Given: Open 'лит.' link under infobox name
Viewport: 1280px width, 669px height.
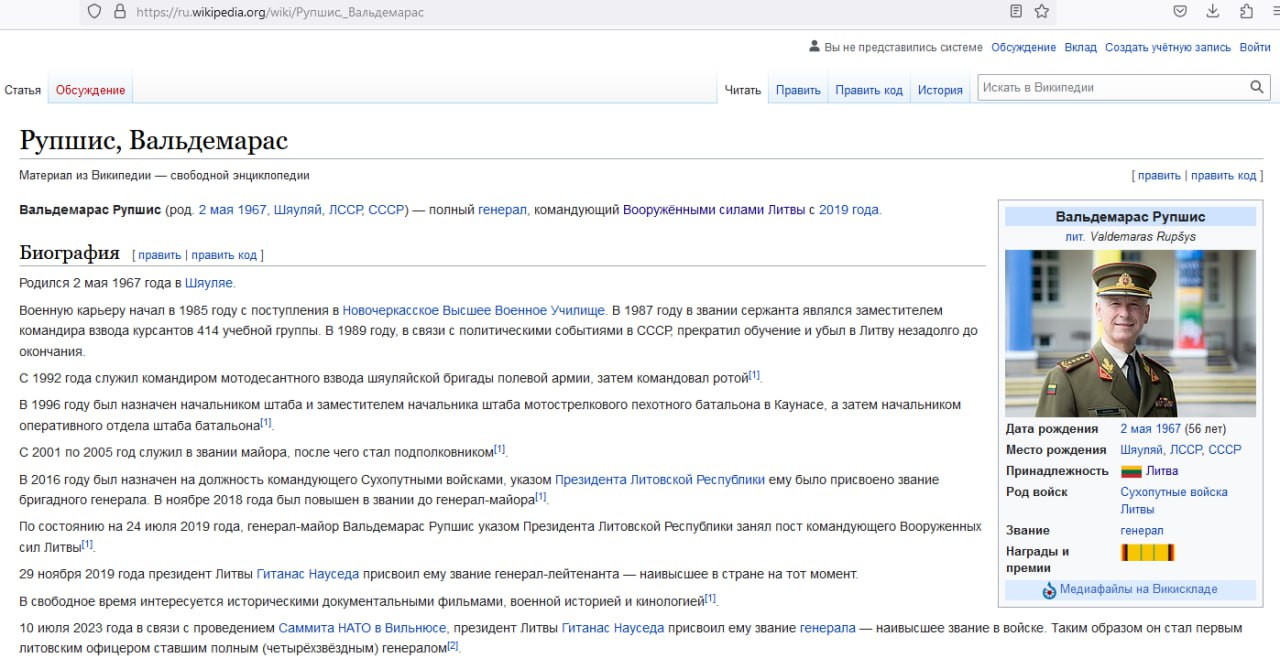Looking at the screenshot, I should point(1075,237).
